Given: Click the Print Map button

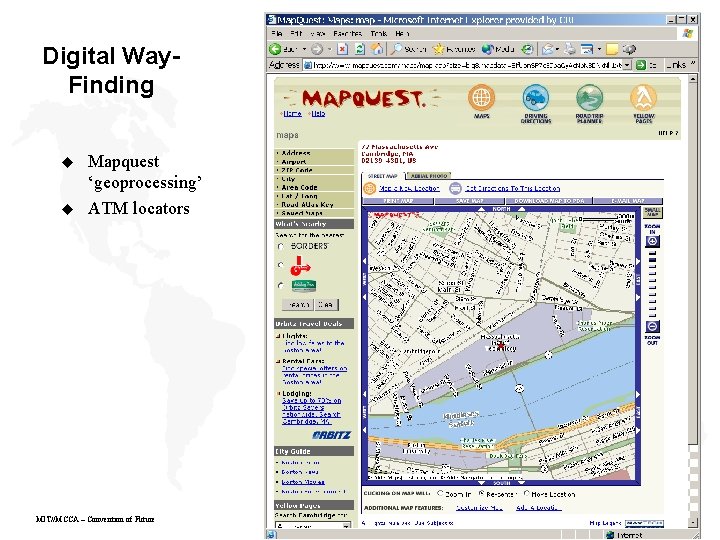Looking at the screenshot, I should coord(398,201).
